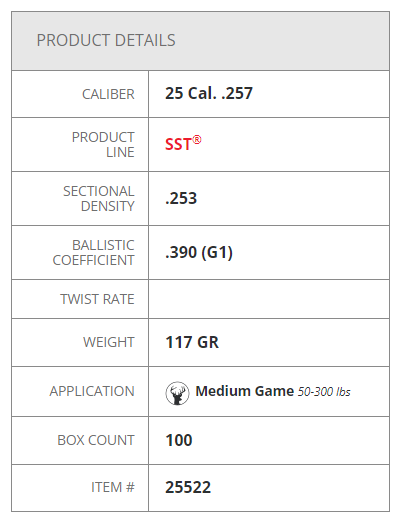
Task: Click the Product Details header
Action: click(106, 40)
